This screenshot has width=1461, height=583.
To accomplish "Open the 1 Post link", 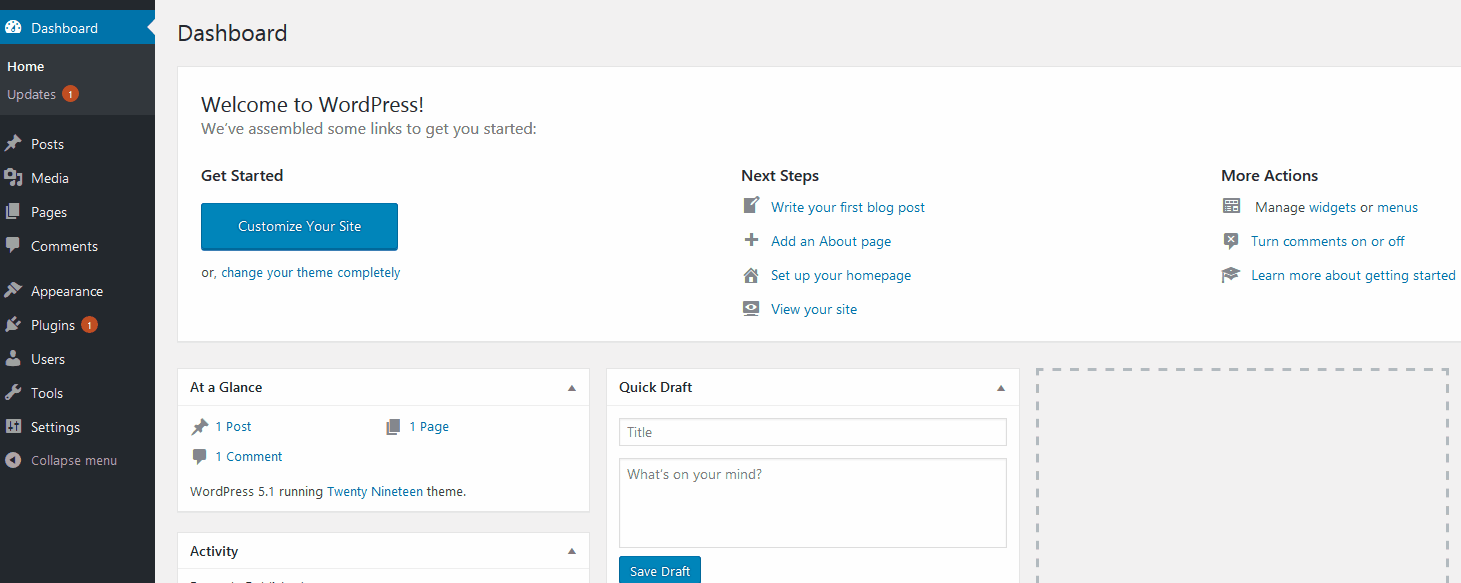I will click(x=233, y=427).
